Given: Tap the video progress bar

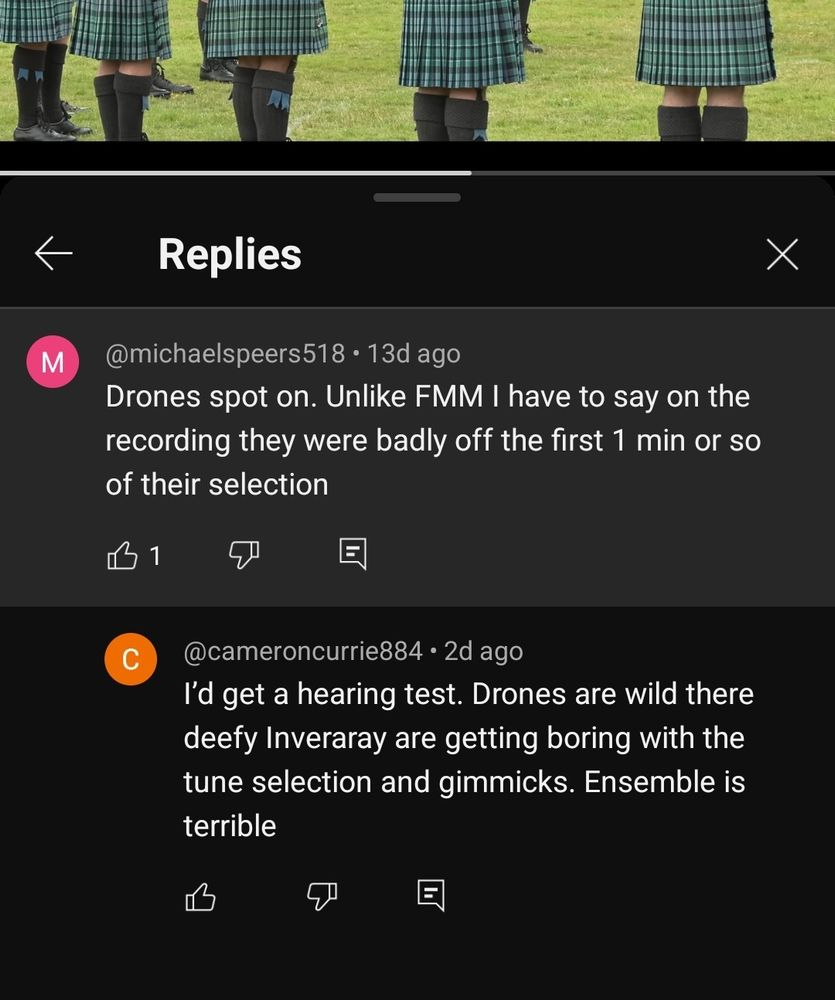Looking at the screenshot, I should click(x=417, y=172).
